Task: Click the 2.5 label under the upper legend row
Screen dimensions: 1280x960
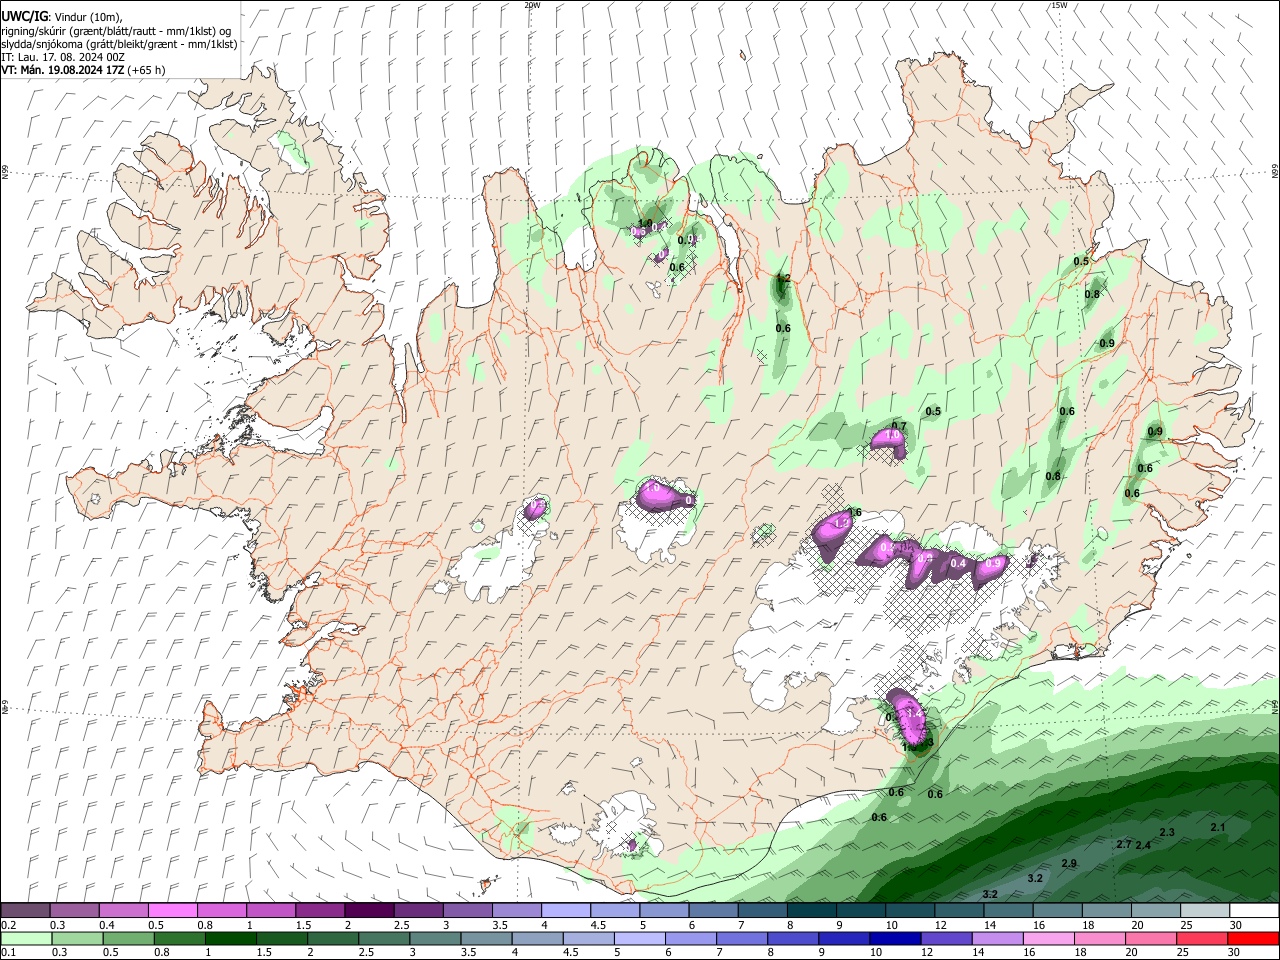Action: [401, 925]
